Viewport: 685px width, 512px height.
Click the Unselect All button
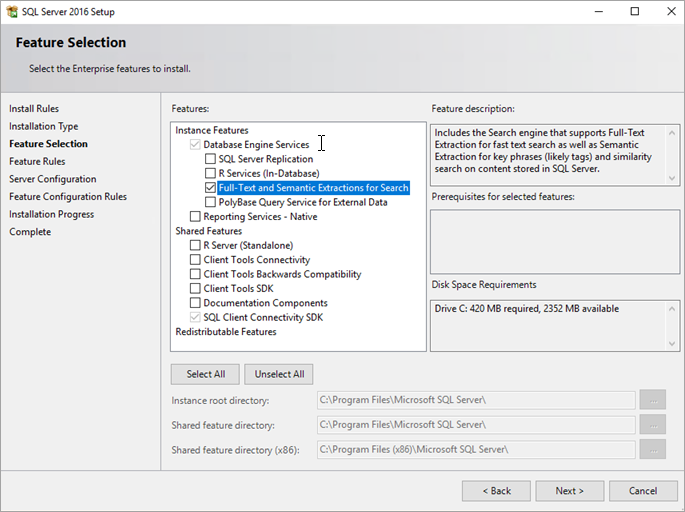[x=279, y=374]
